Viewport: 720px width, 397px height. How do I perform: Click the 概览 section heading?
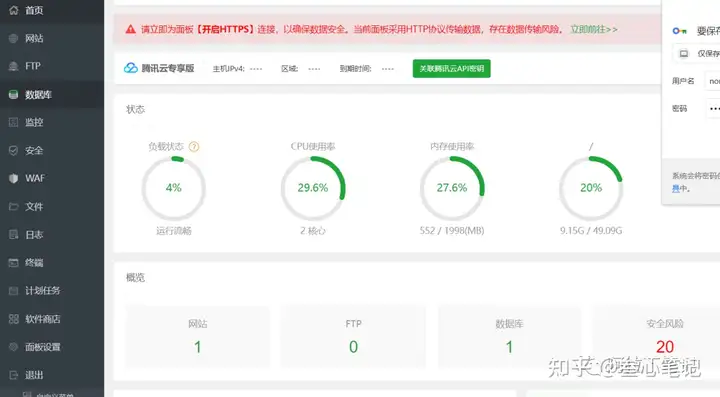tap(135, 277)
